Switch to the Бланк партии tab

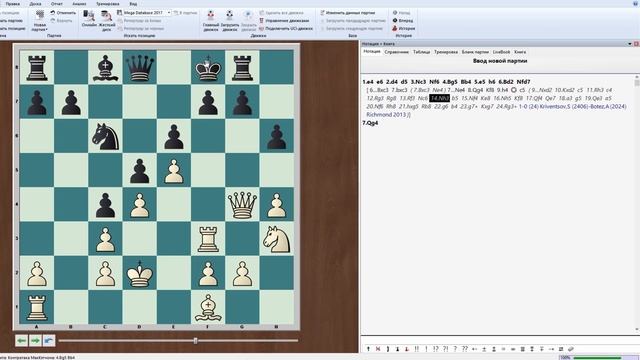pos(475,52)
